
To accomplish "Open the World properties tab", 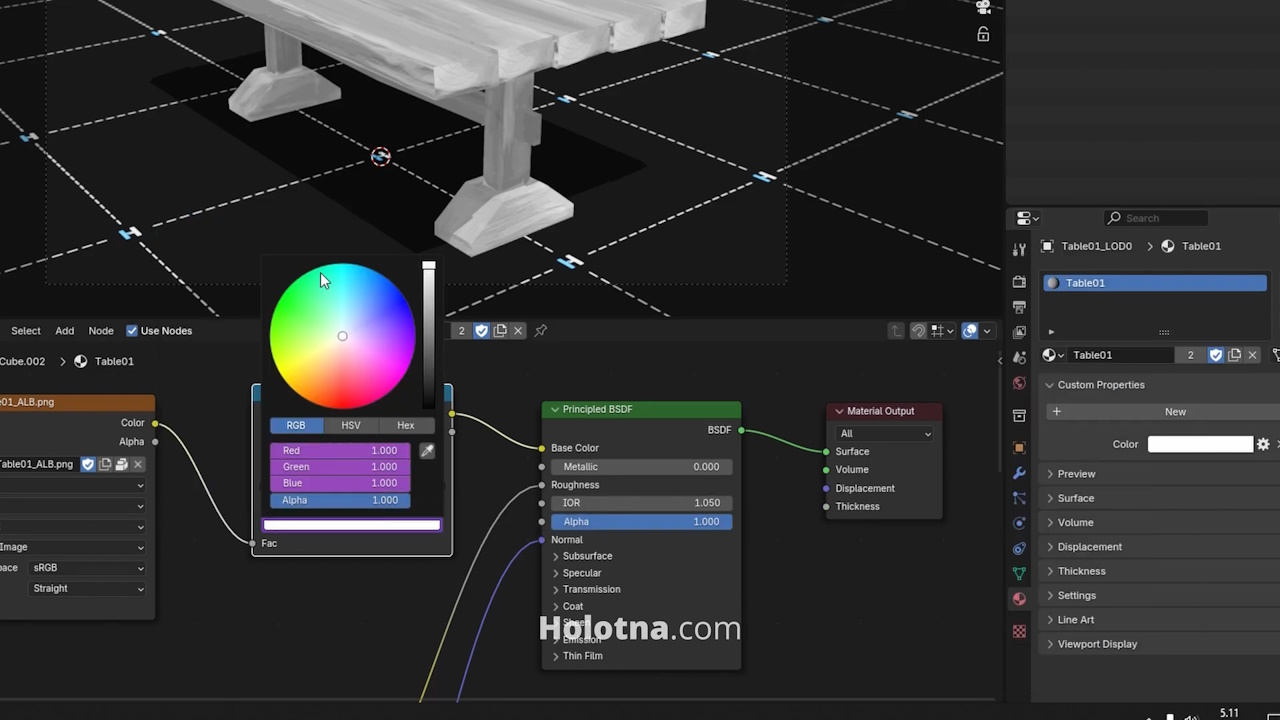I will 1019,383.
